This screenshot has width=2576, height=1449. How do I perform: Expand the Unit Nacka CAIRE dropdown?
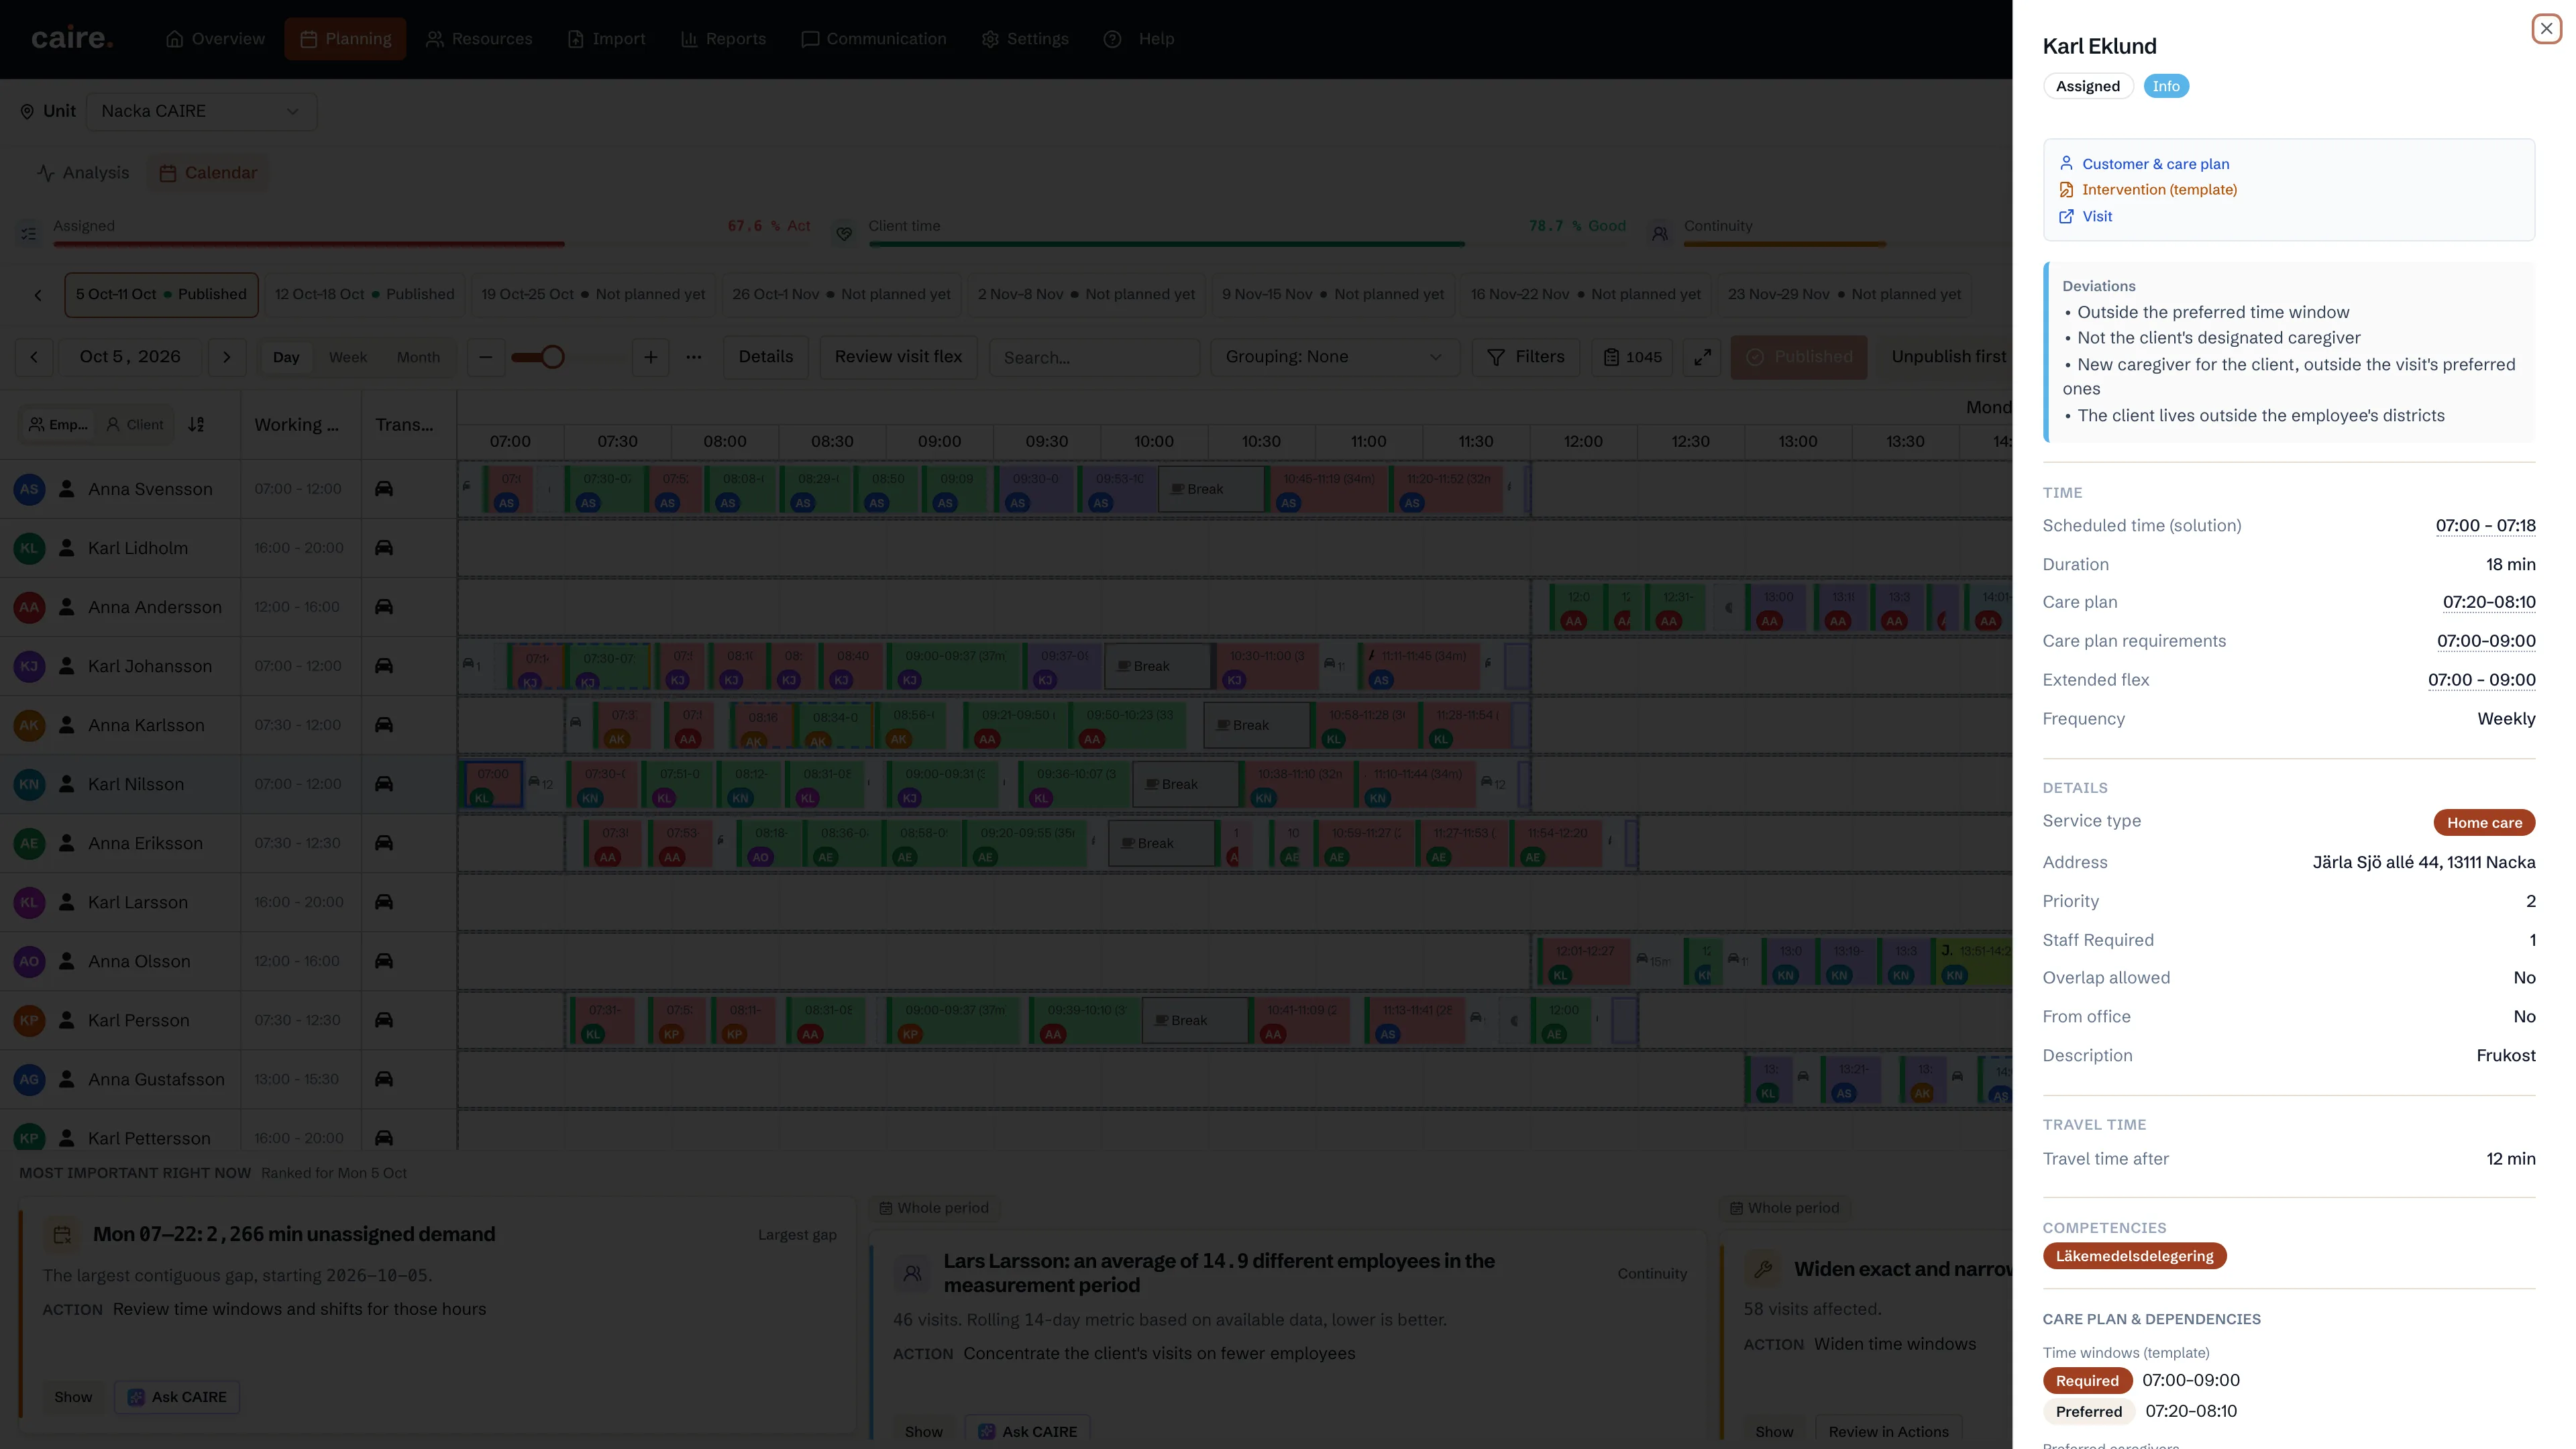pos(202,111)
